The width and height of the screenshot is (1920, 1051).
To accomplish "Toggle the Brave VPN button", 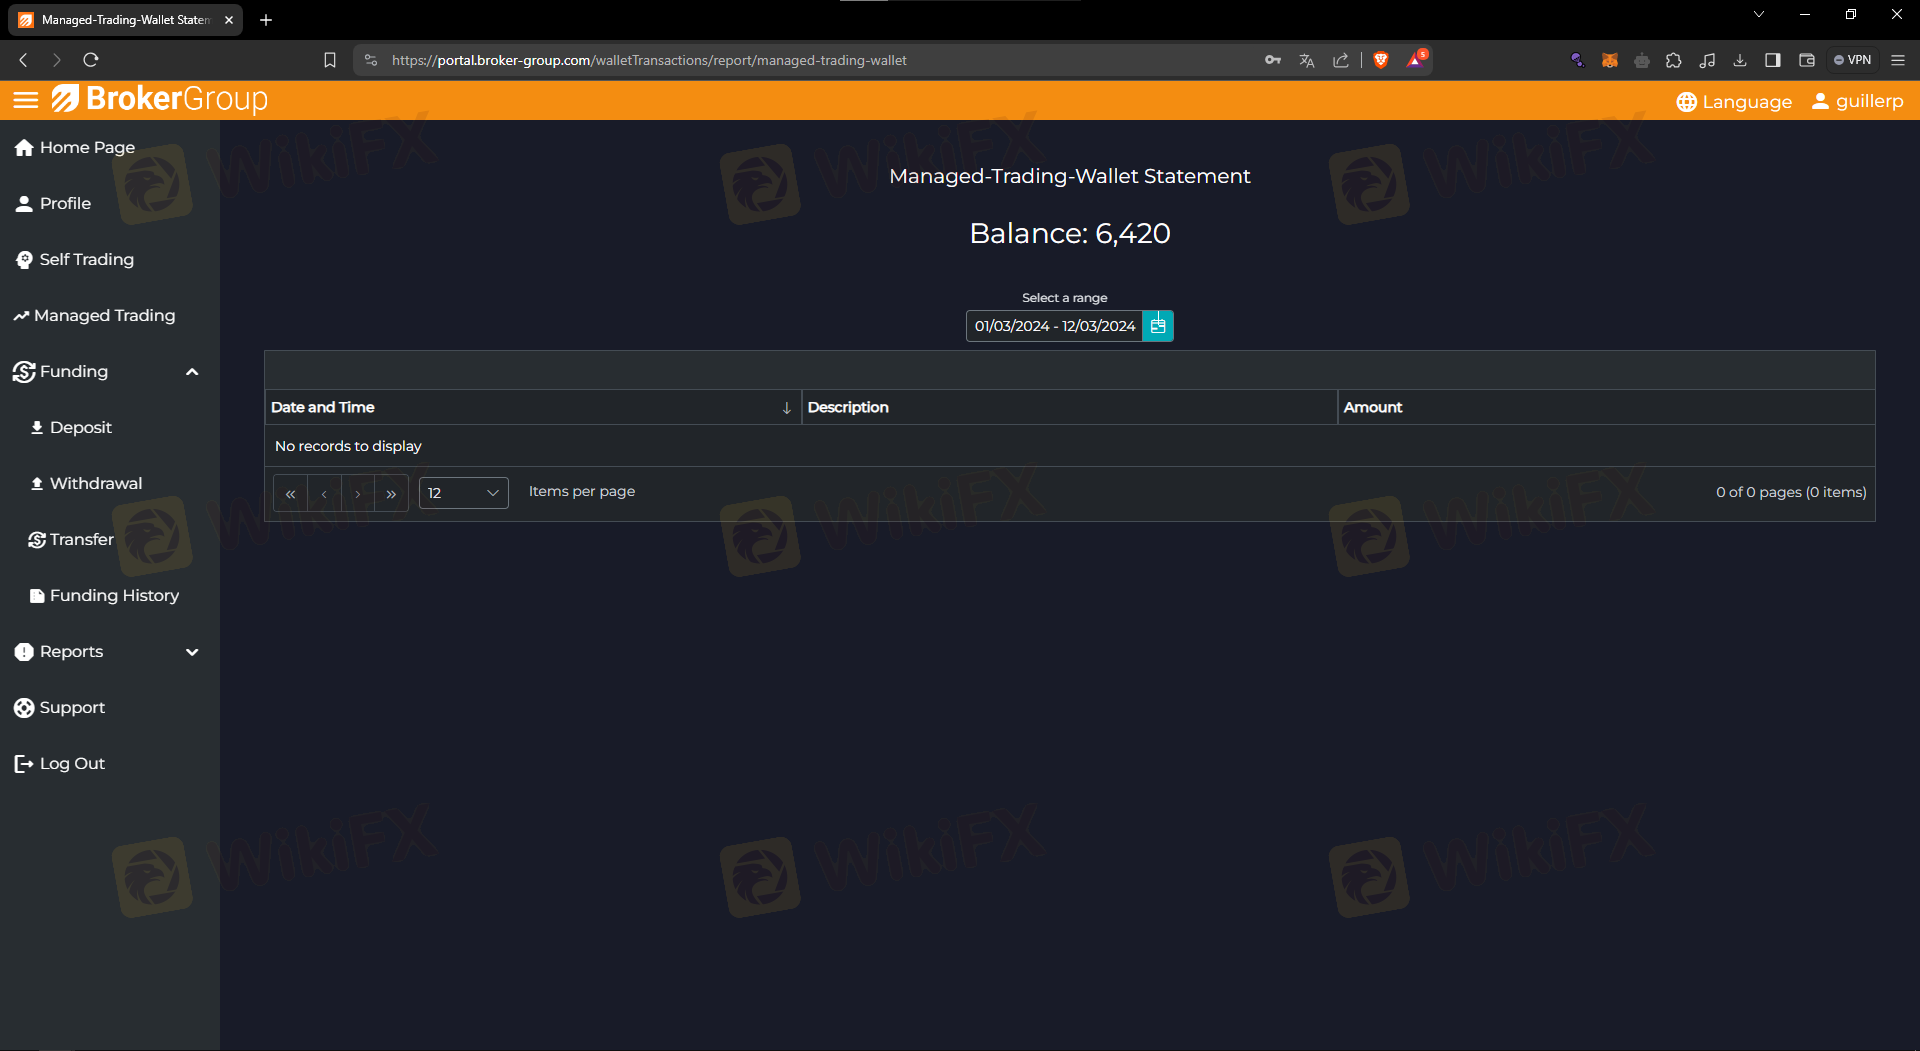I will [1853, 60].
